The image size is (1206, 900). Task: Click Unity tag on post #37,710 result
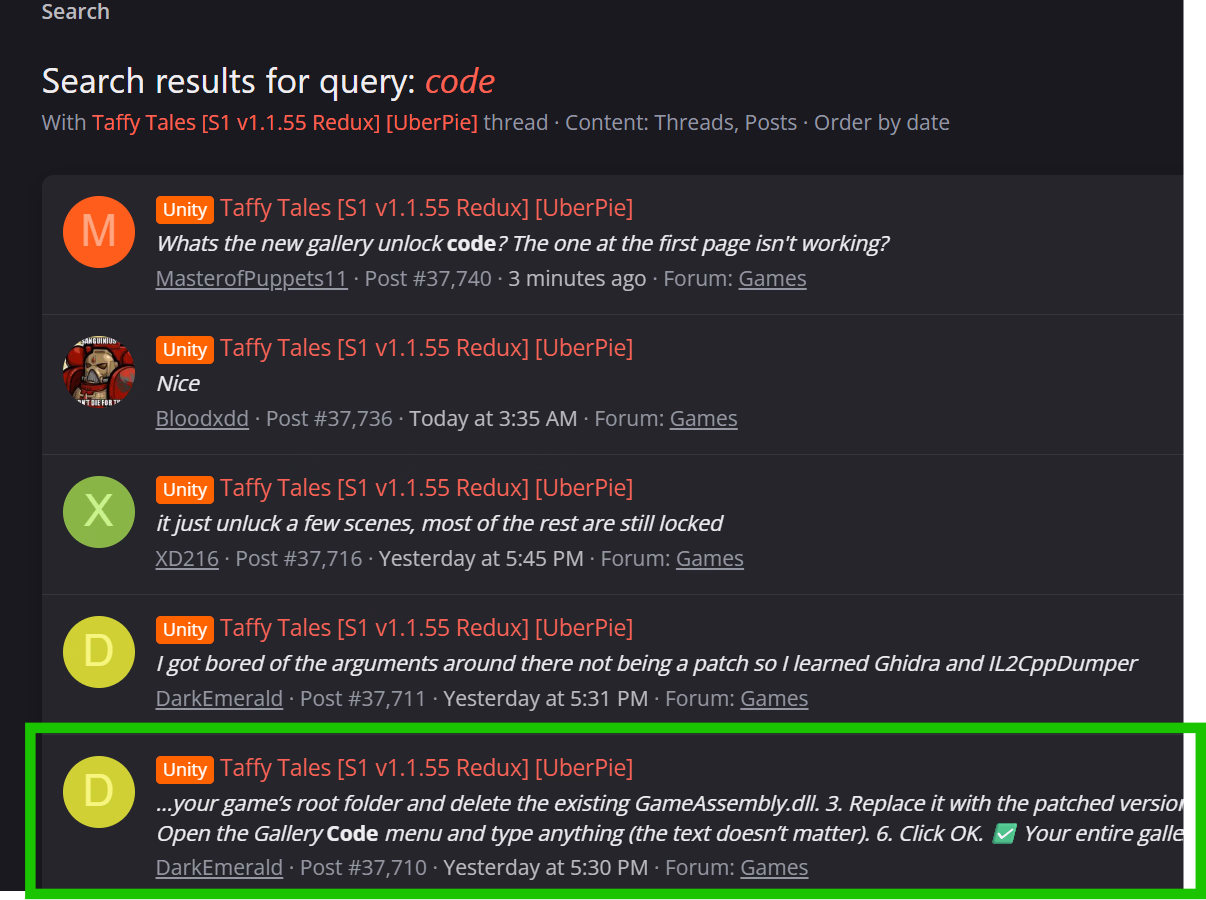(184, 769)
